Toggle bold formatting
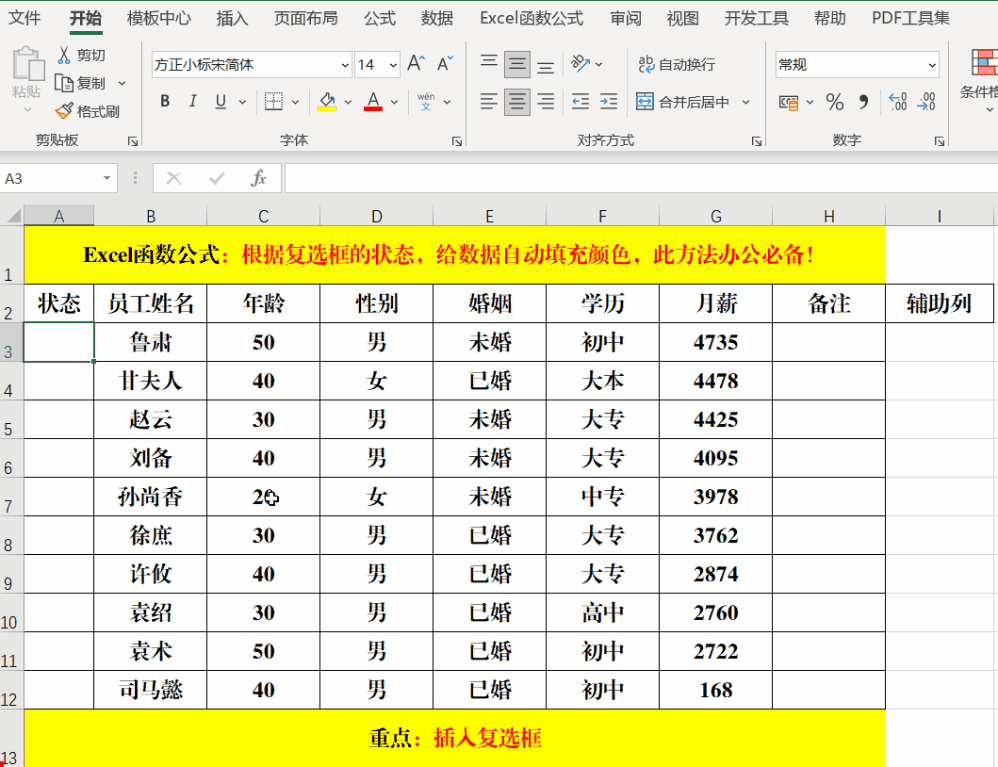The height and width of the screenshot is (767, 998). coord(165,101)
